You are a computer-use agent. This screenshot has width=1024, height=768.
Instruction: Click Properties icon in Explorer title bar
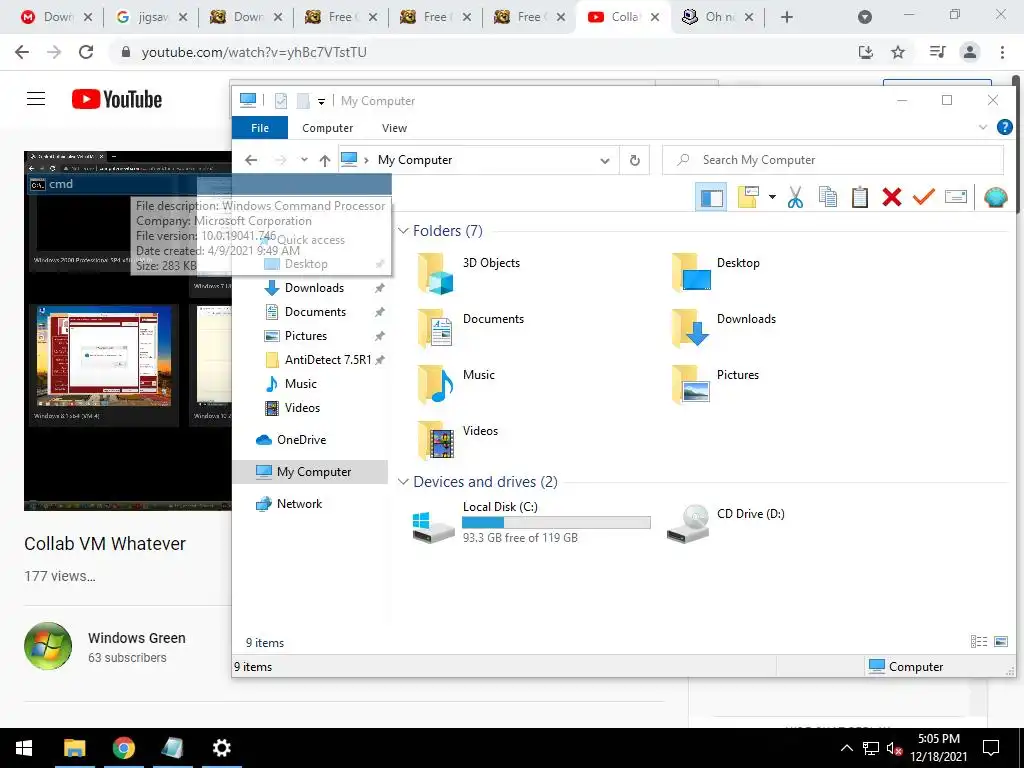(281, 101)
